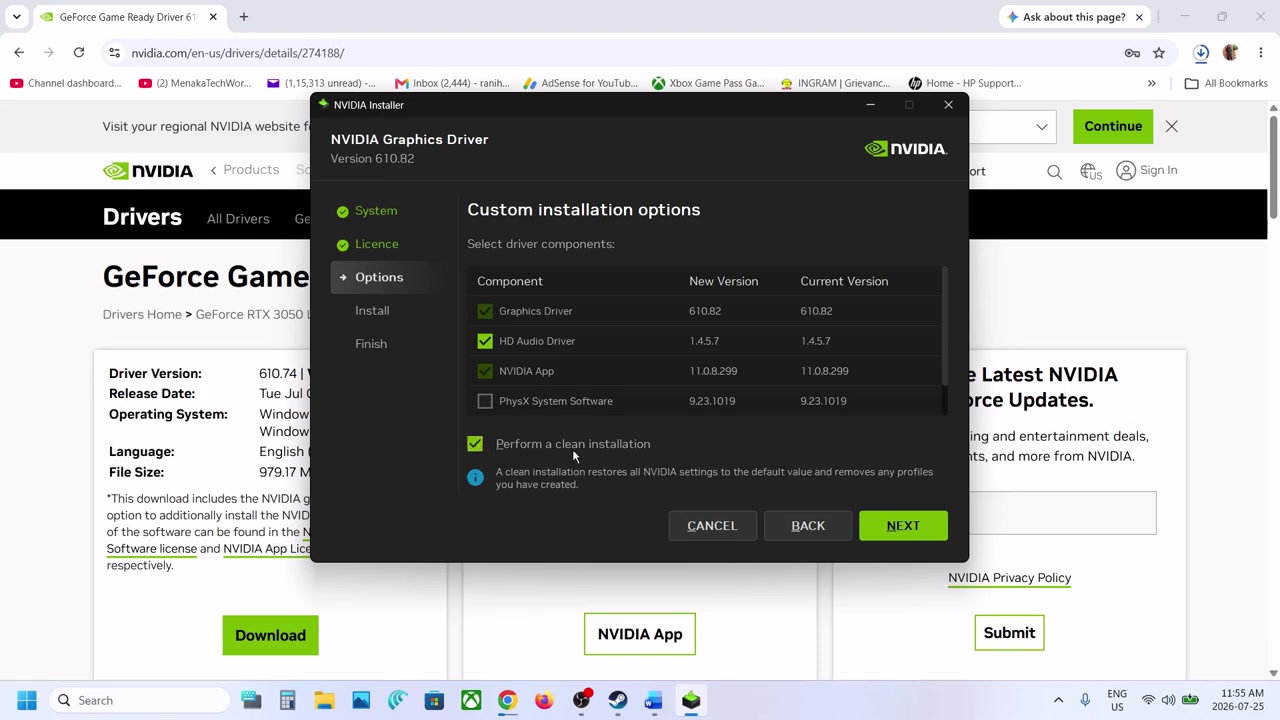Click the NVIDIA logo in installer header

pos(905,149)
